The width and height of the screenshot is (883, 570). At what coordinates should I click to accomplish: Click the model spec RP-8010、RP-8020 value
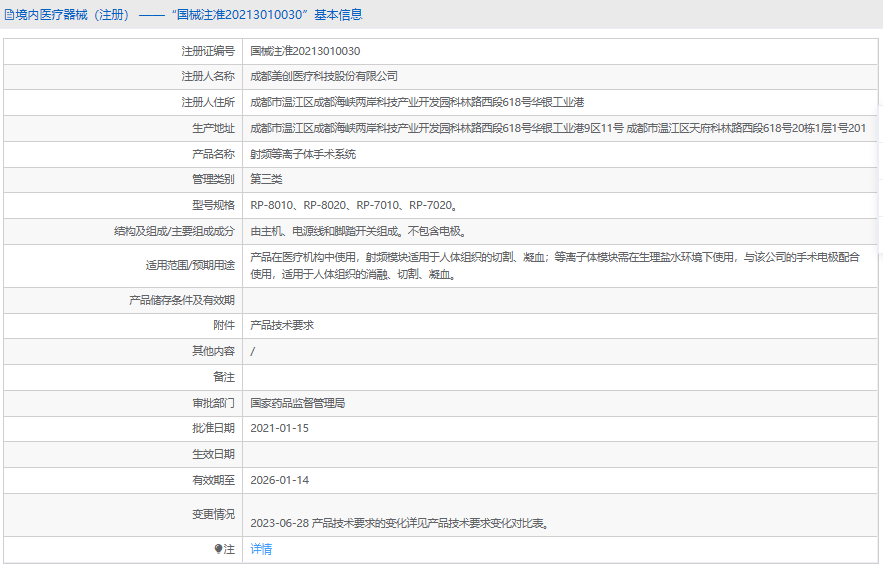[354, 205]
